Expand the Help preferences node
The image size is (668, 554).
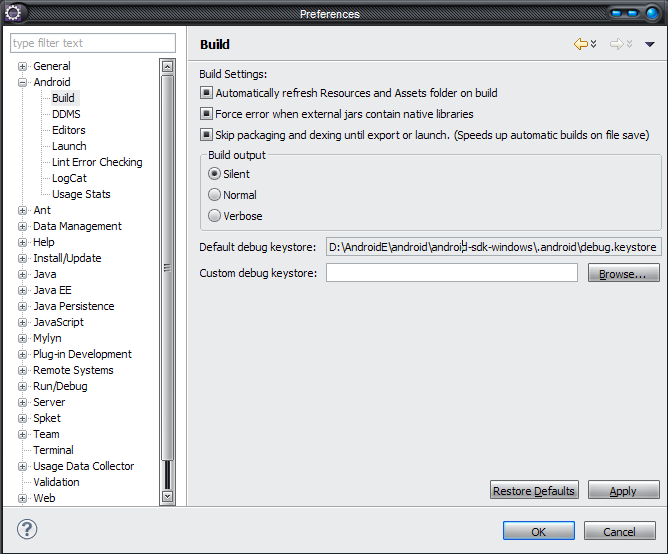(x=22, y=242)
